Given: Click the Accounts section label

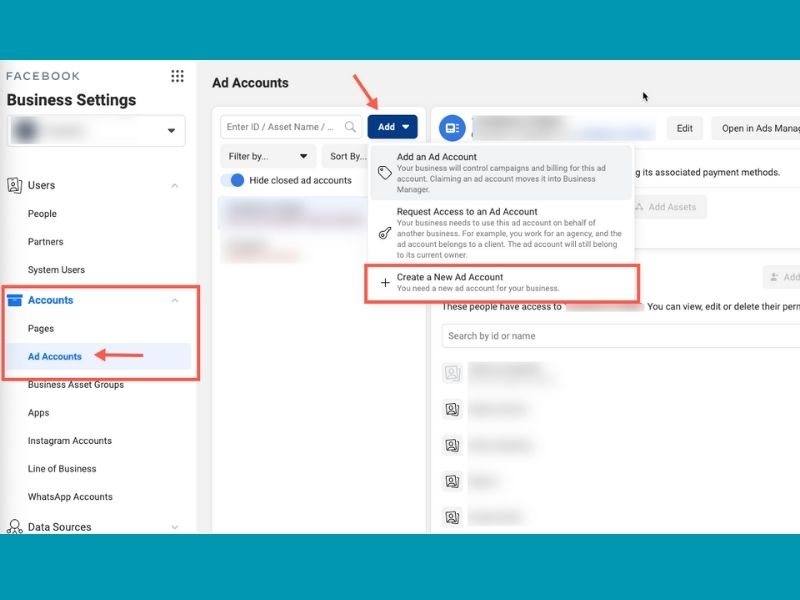Looking at the screenshot, I should pos(51,300).
